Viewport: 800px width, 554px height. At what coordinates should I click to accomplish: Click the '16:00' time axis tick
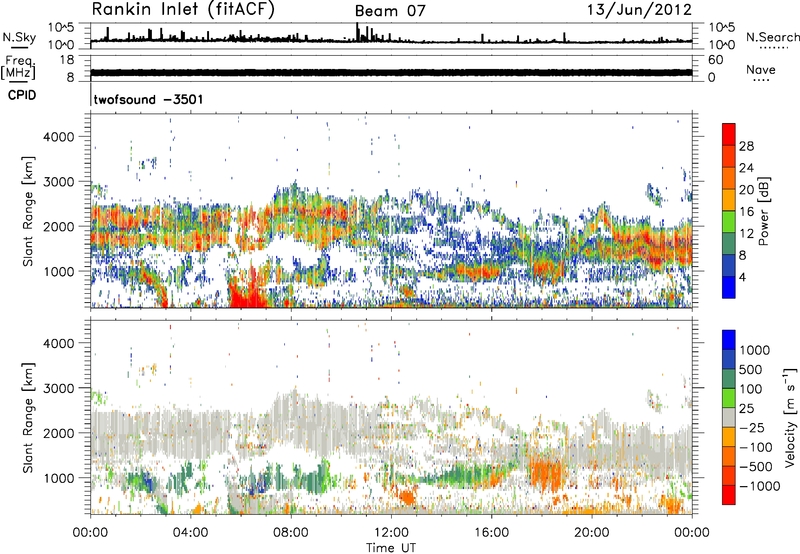pos(491,533)
